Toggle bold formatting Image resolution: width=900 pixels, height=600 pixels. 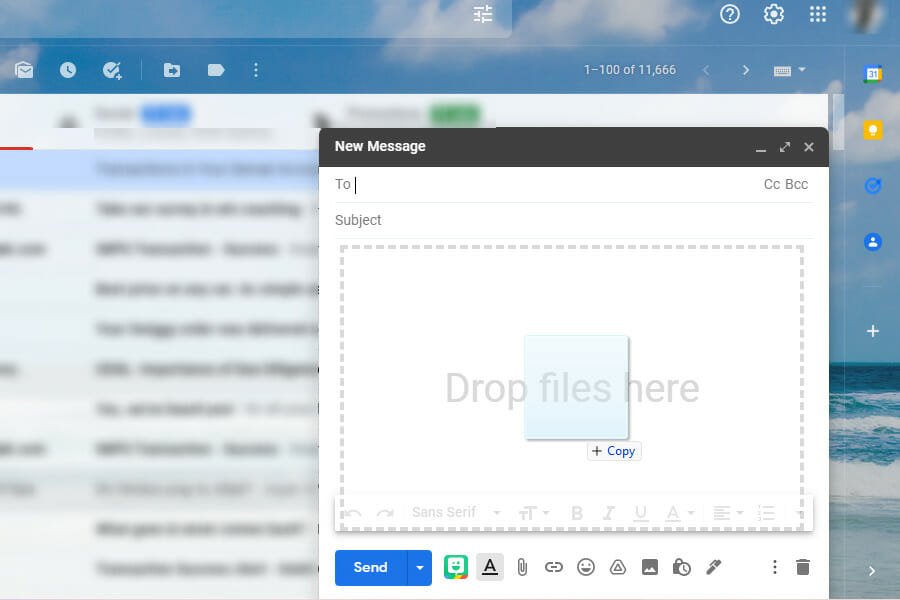point(577,512)
